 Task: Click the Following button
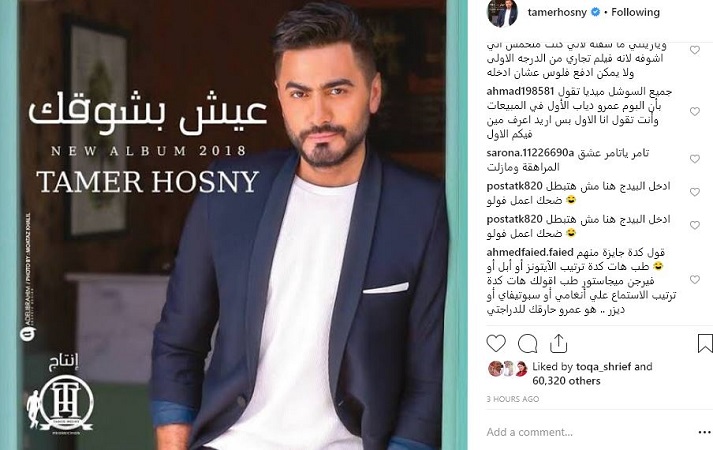(635, 12)
